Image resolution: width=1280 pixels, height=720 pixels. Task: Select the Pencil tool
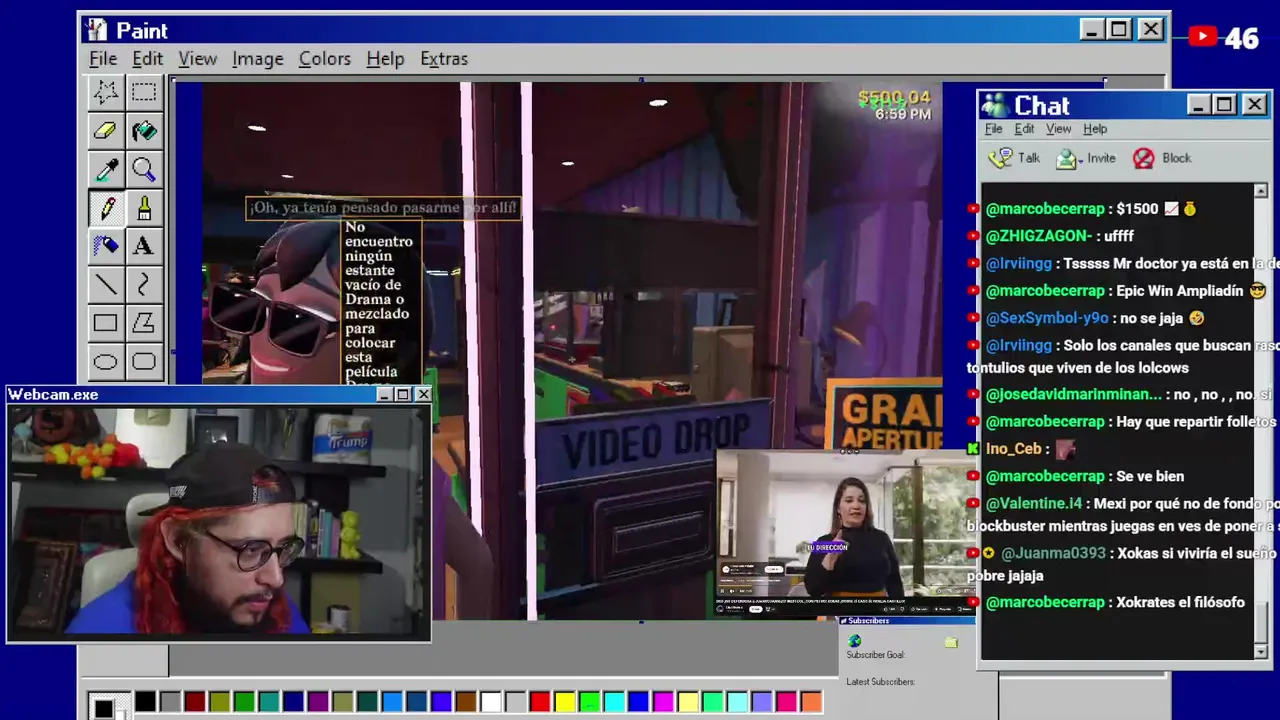[105, 208]
